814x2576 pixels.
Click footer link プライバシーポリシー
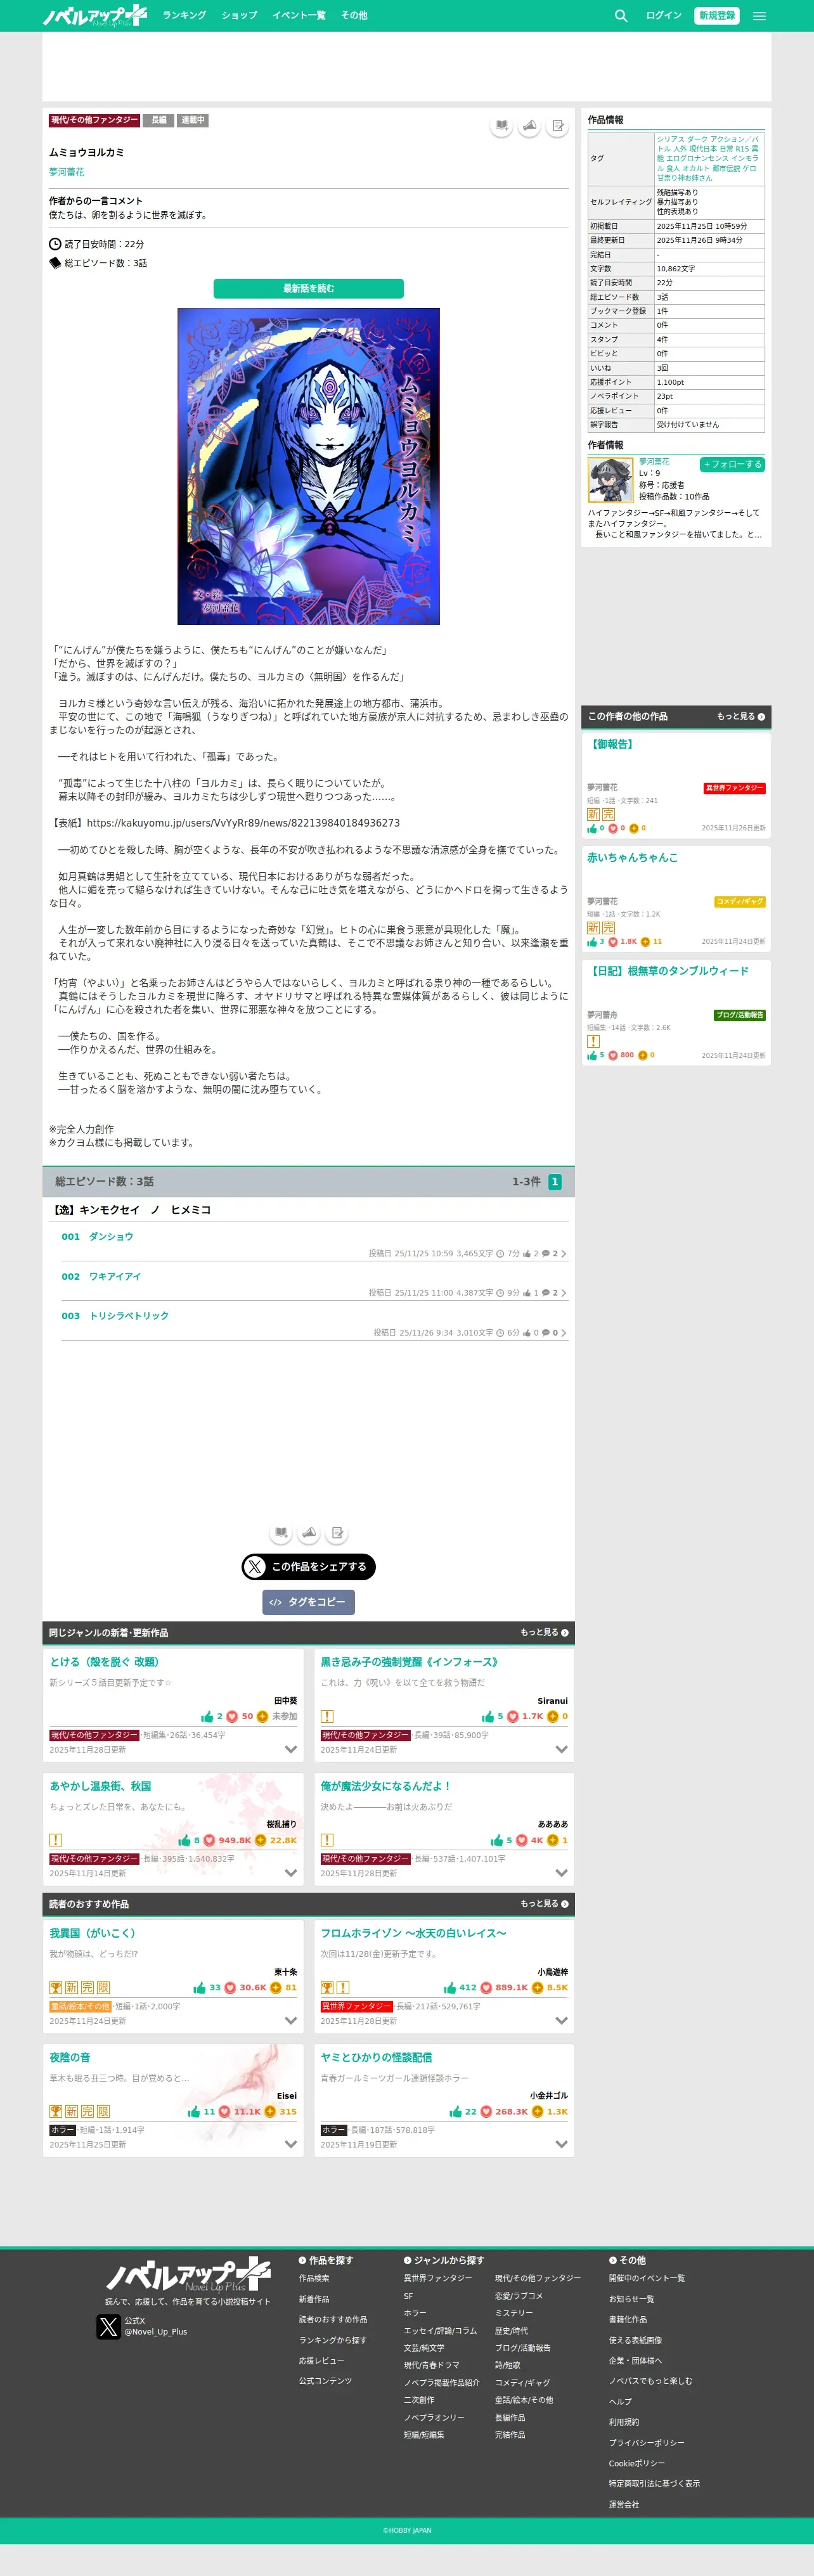tap(647, 2443)
